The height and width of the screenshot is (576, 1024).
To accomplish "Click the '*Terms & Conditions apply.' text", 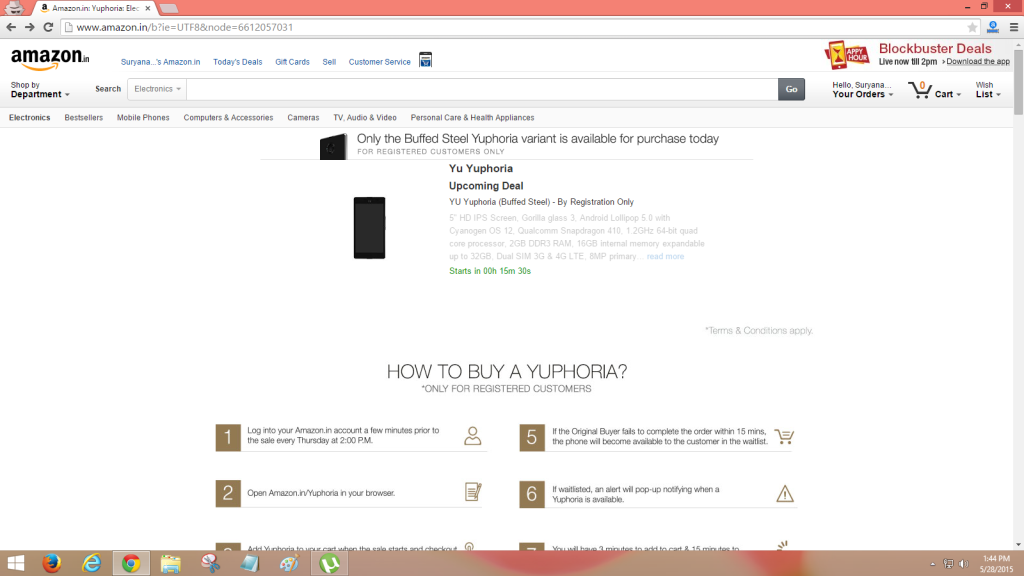I will pos(759,330).
